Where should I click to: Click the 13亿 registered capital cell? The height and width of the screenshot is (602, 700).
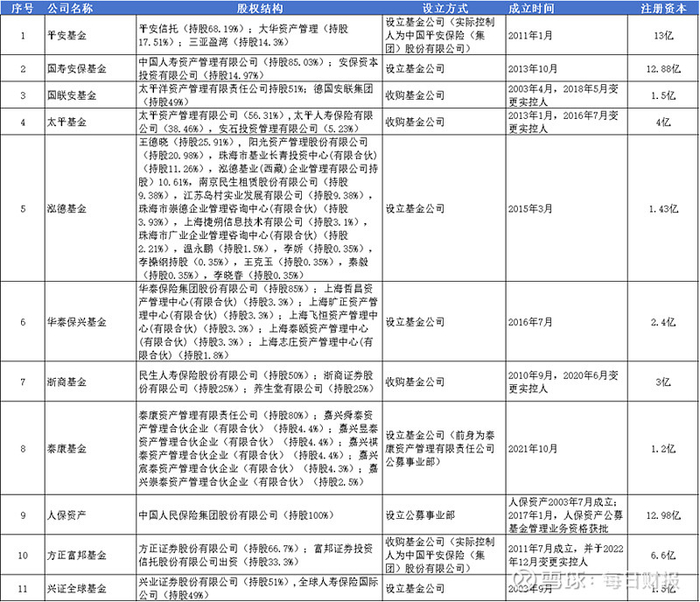(663, 35)
